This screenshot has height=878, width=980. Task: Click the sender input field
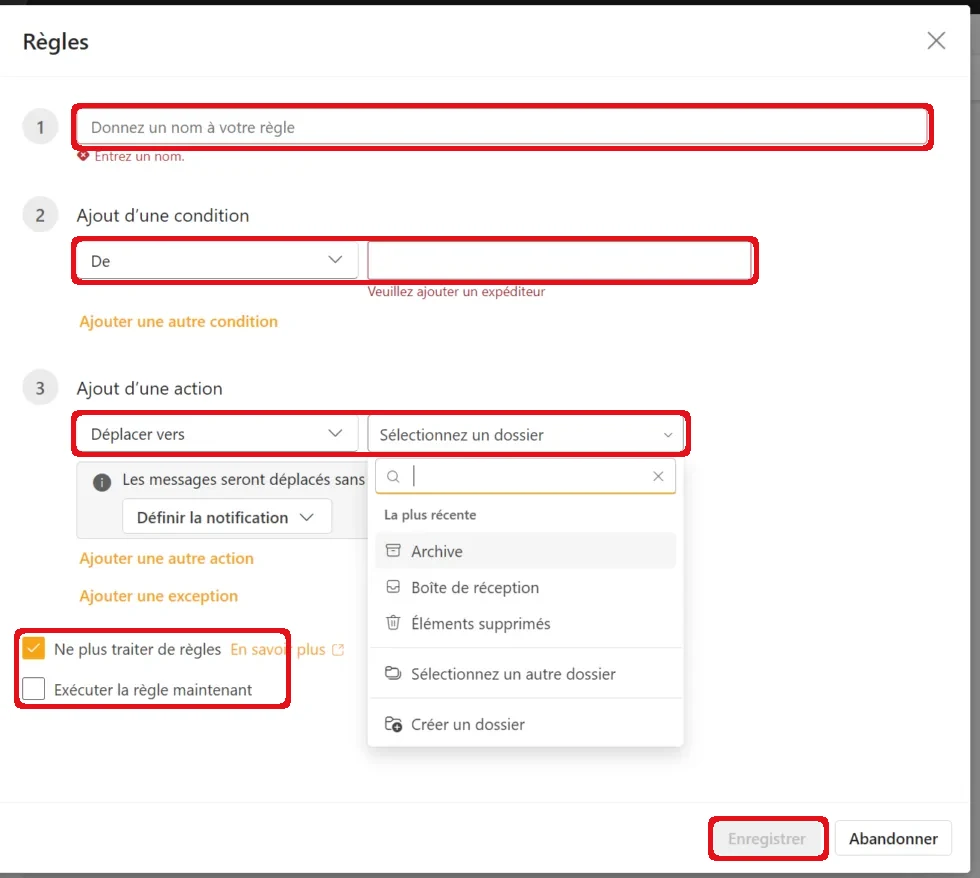point(559,261)
